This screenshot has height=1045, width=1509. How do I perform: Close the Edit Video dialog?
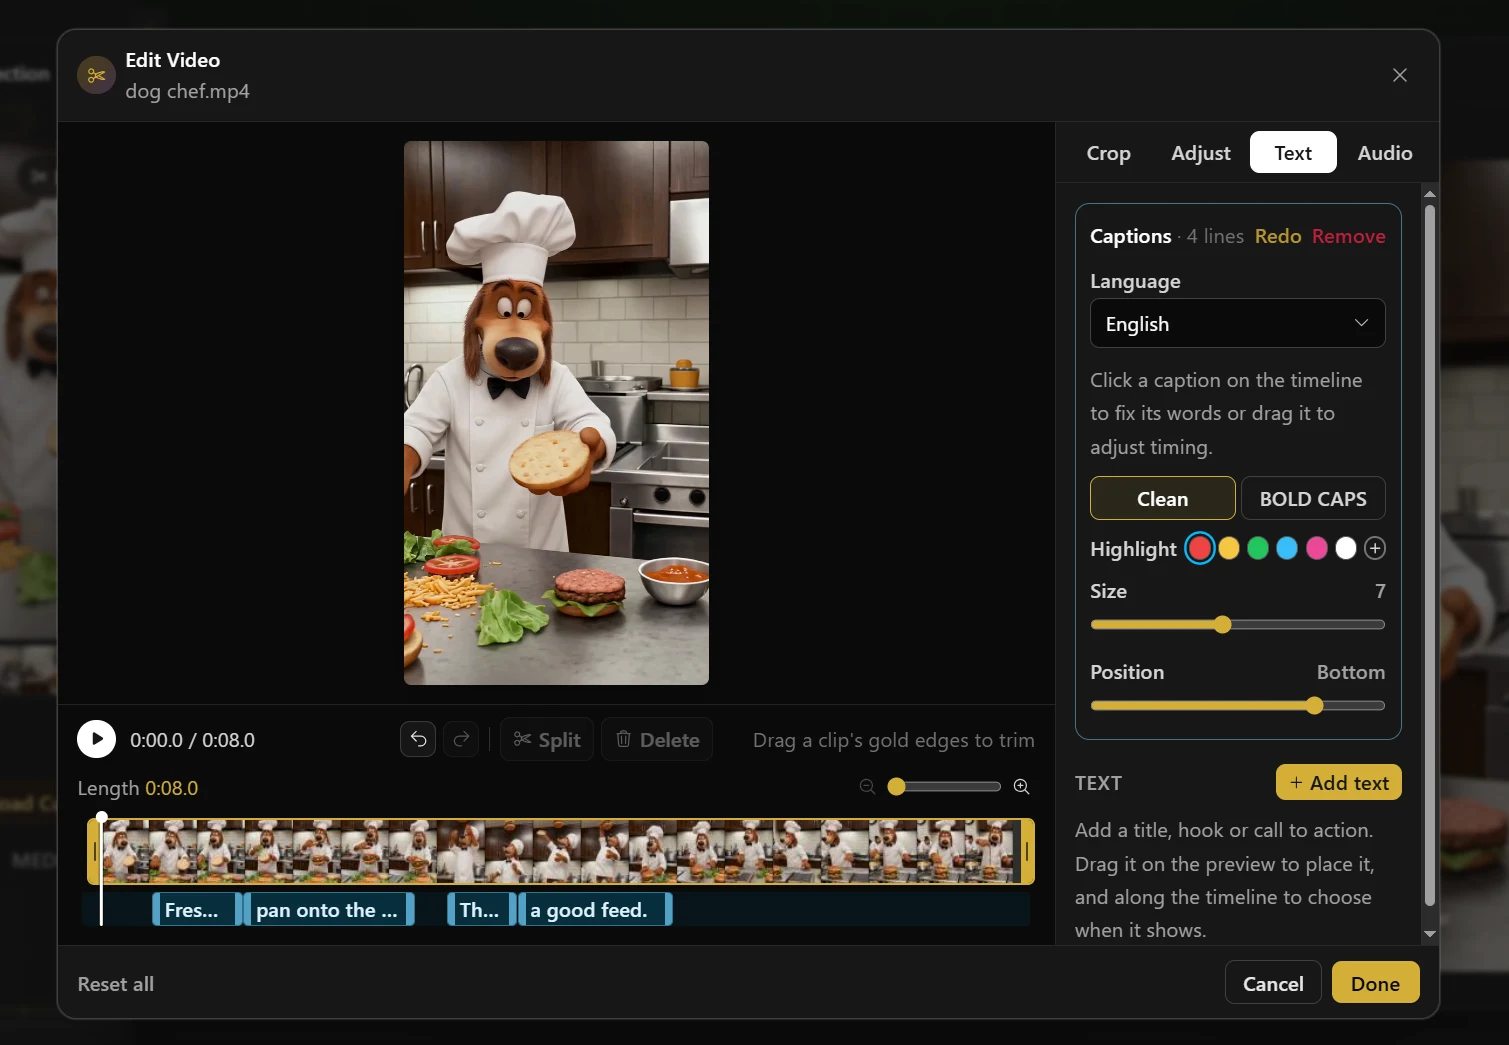click(x=1400, y=75)
